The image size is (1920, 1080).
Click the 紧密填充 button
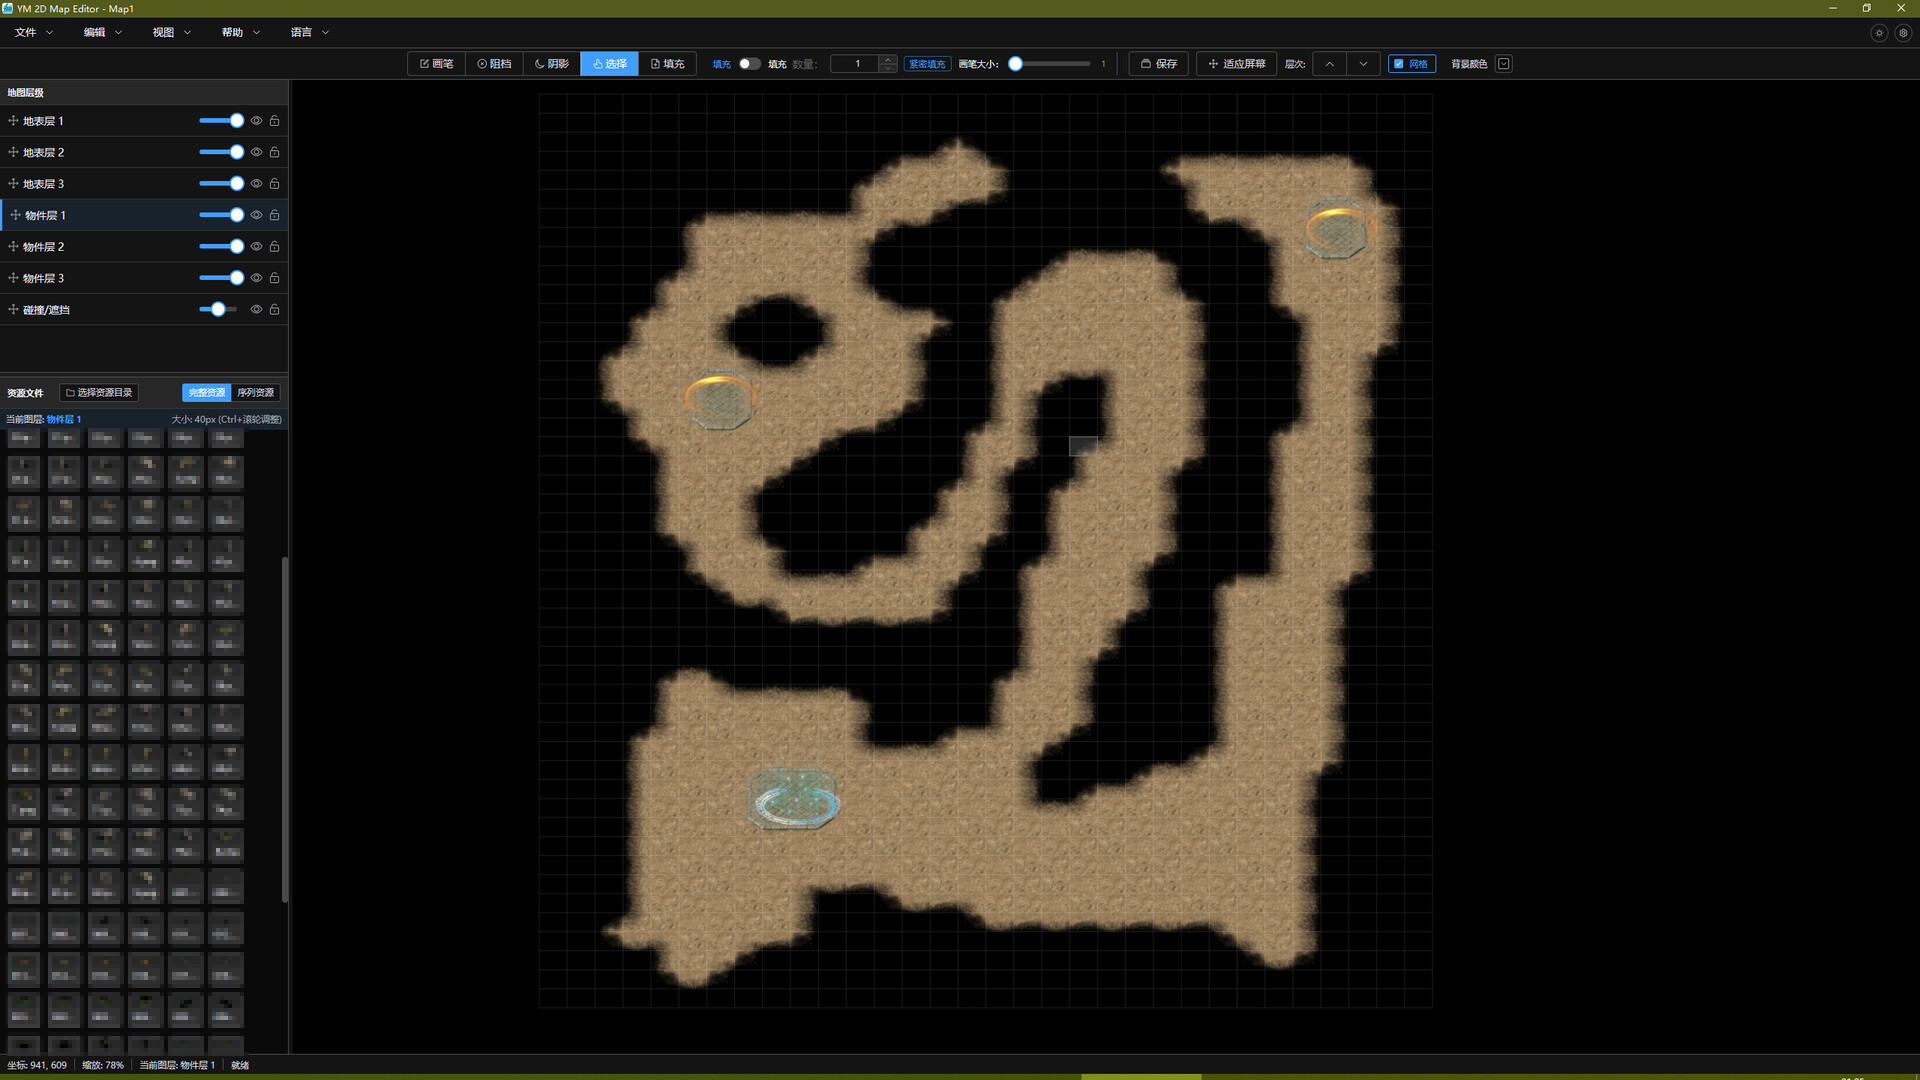pyautogui.click(x=927, y=64)
